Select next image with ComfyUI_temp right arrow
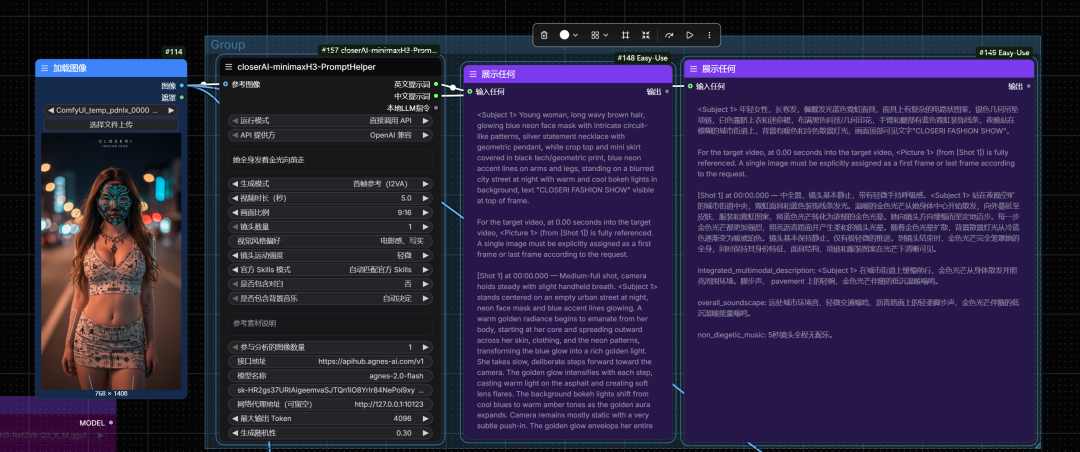The width and height of the screenshot is (1080, 452). (x=172, y=110)
